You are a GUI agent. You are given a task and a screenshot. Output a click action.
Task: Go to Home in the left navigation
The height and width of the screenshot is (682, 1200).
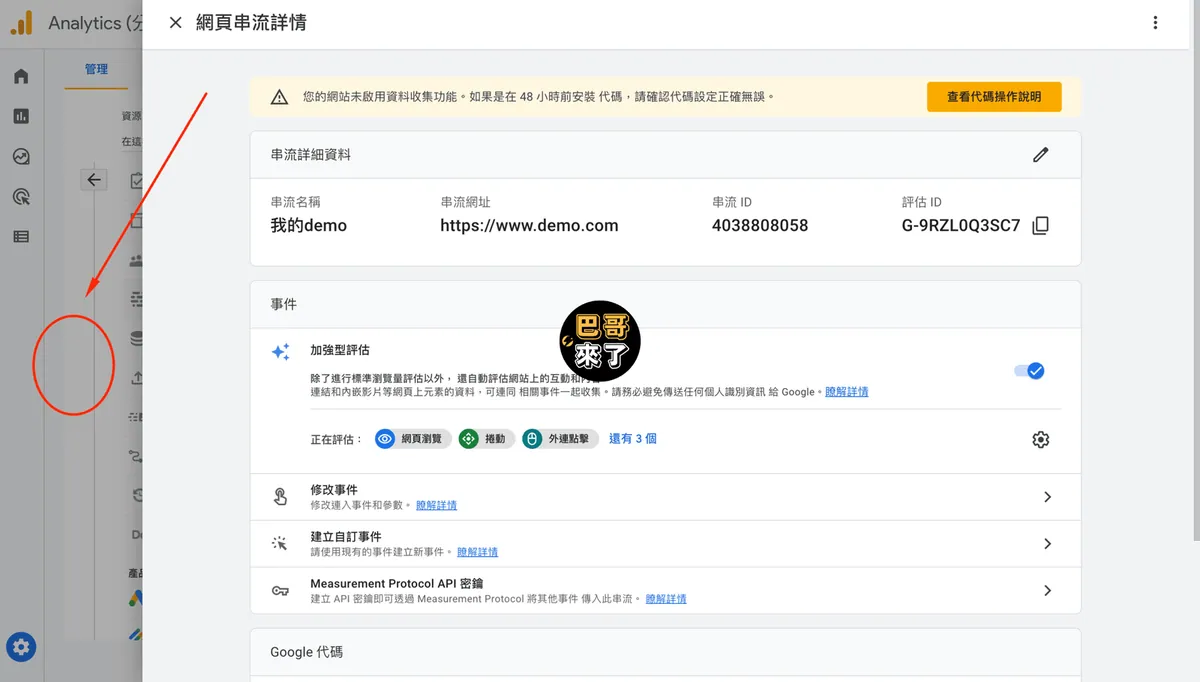coord(21,77)
